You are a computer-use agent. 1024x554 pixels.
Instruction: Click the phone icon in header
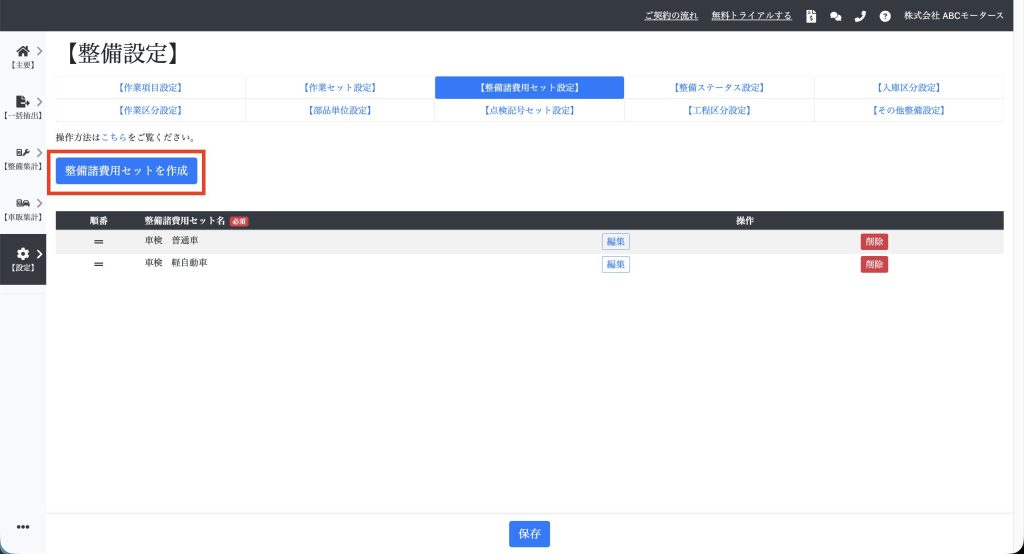click(x=860, y=16)
